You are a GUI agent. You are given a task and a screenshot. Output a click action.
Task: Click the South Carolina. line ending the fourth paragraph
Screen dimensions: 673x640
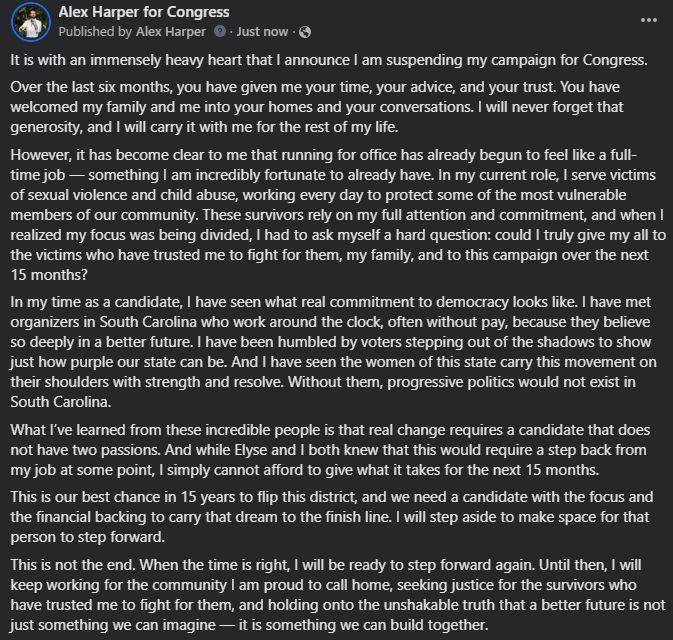coord(61,402)
